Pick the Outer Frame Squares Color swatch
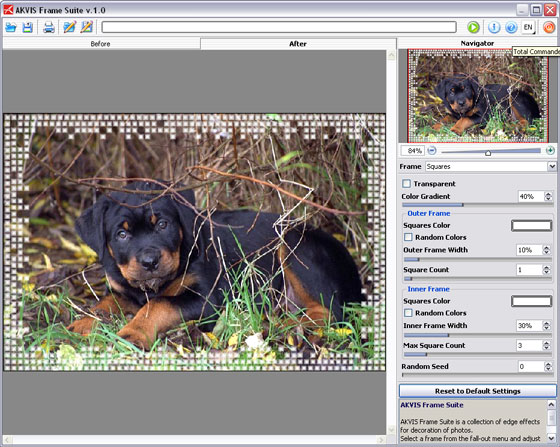The width and height of the screenshot is (560, 447). (x=531, y=226)
